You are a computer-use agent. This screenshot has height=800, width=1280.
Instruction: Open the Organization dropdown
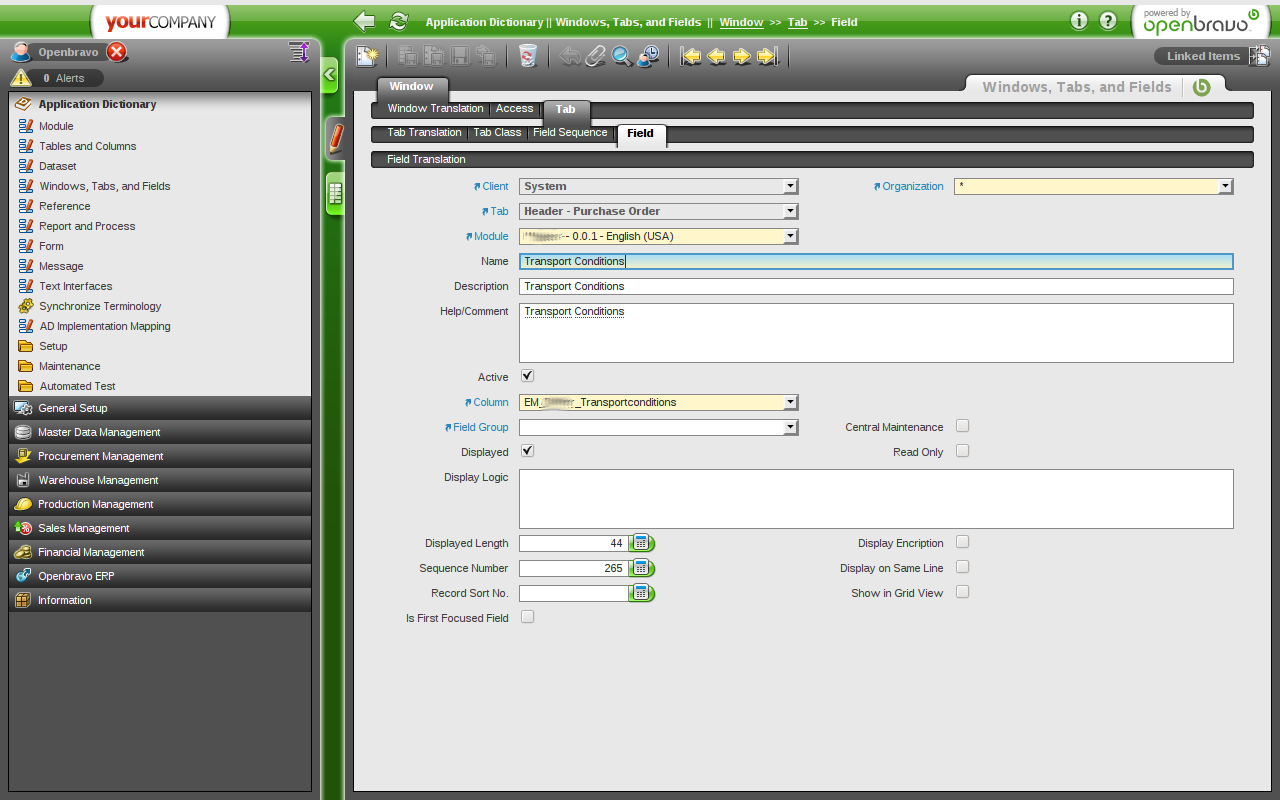(1225, 186)
